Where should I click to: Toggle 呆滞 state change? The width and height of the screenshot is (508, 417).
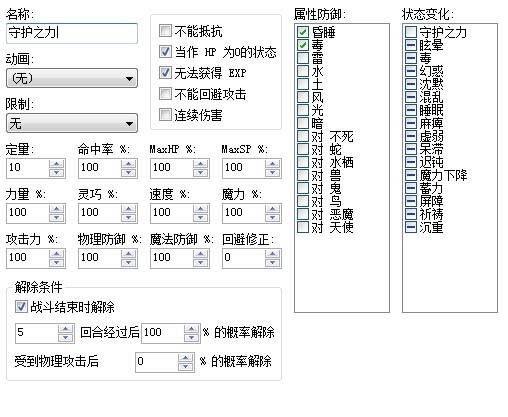[411, 149]
